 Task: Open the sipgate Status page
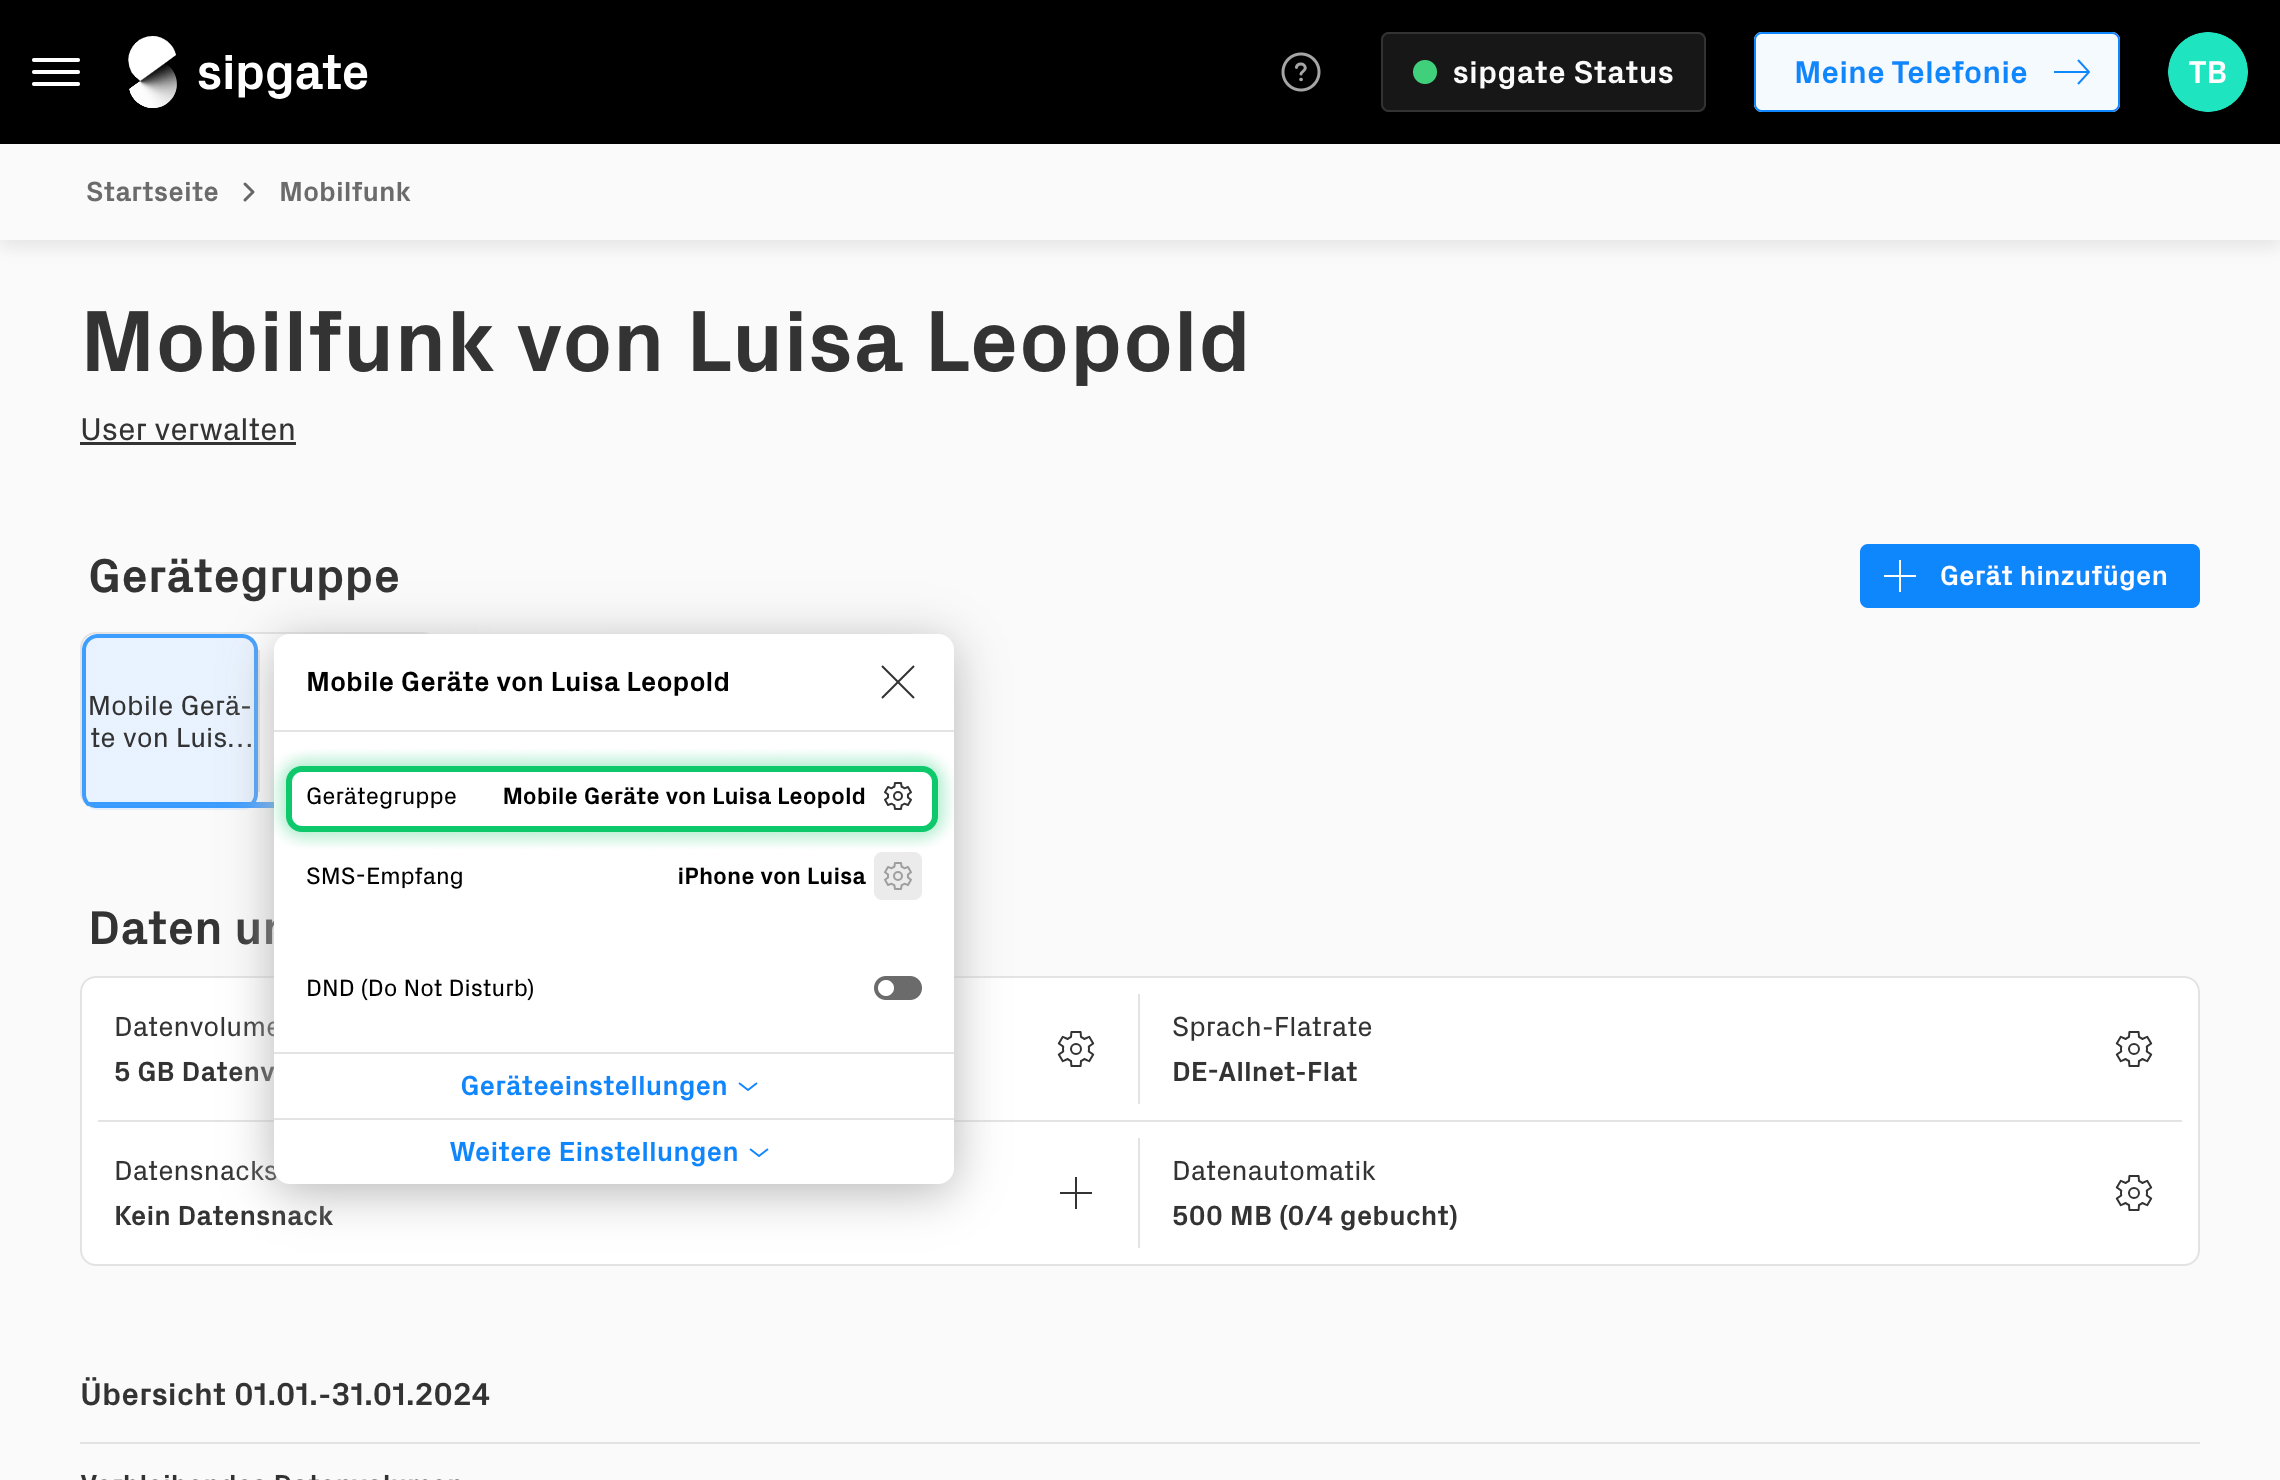pyautogui.click(x=1543, y=72)
